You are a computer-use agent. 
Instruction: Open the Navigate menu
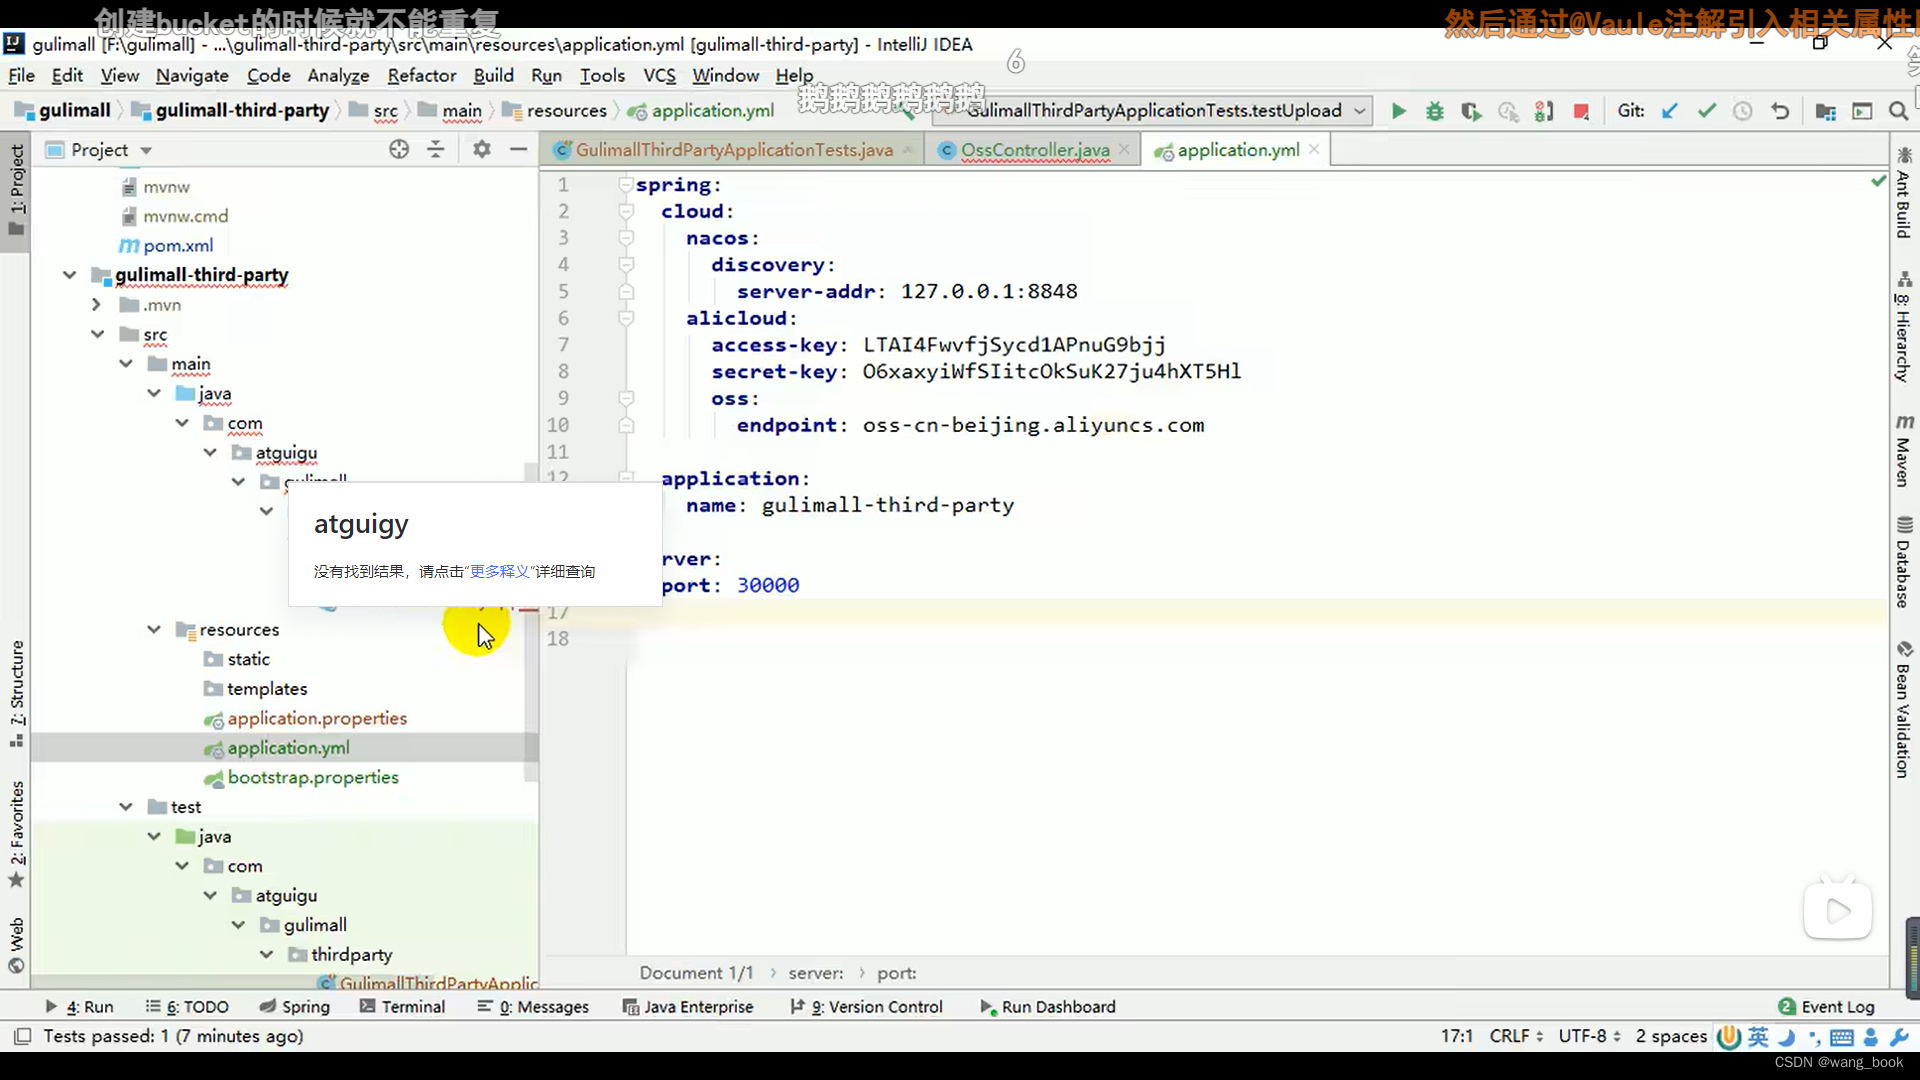point(192,75)
